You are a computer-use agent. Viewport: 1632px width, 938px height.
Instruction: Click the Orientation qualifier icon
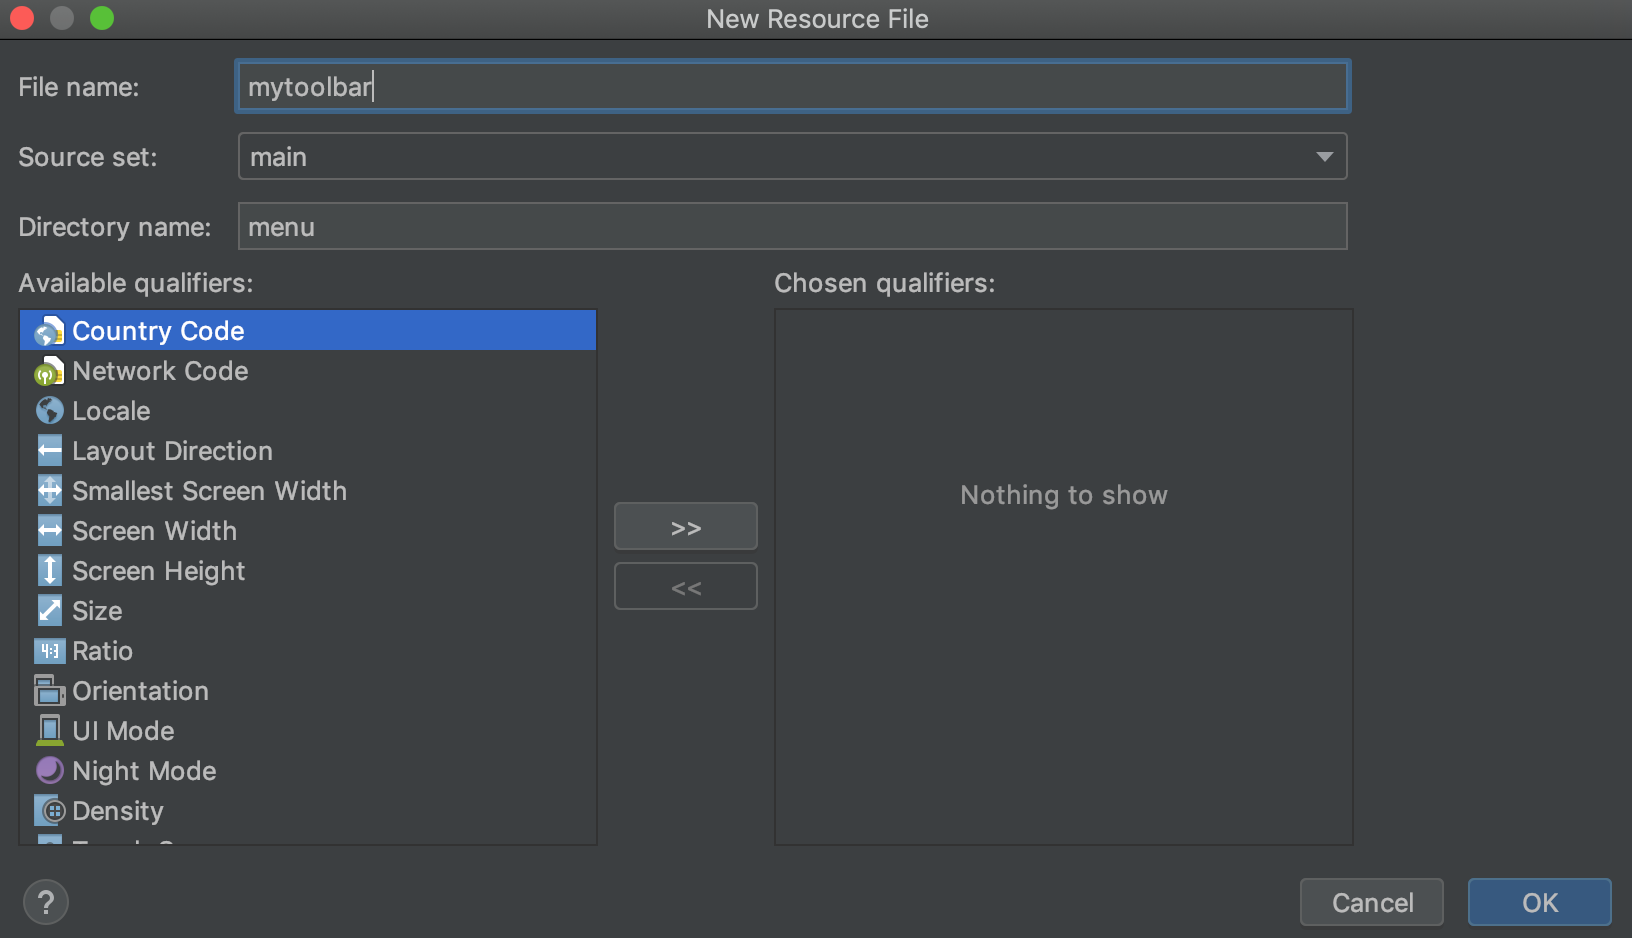point(49,691)
